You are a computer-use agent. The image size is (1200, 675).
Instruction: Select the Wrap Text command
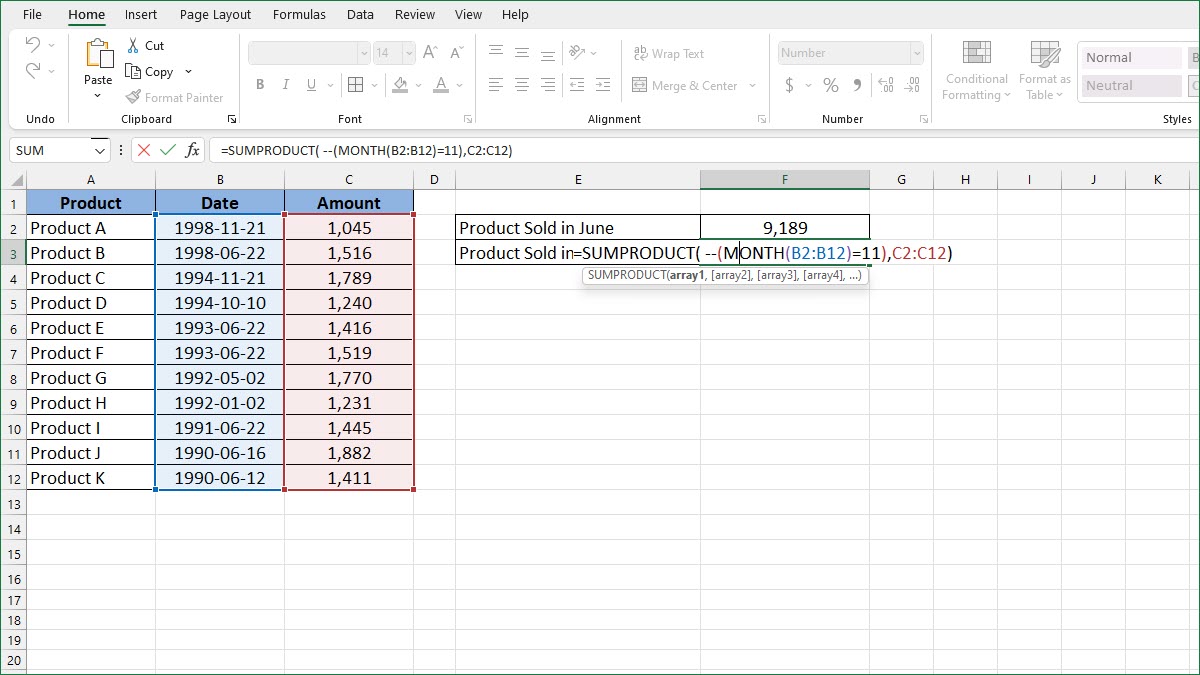tap(668, 53)
